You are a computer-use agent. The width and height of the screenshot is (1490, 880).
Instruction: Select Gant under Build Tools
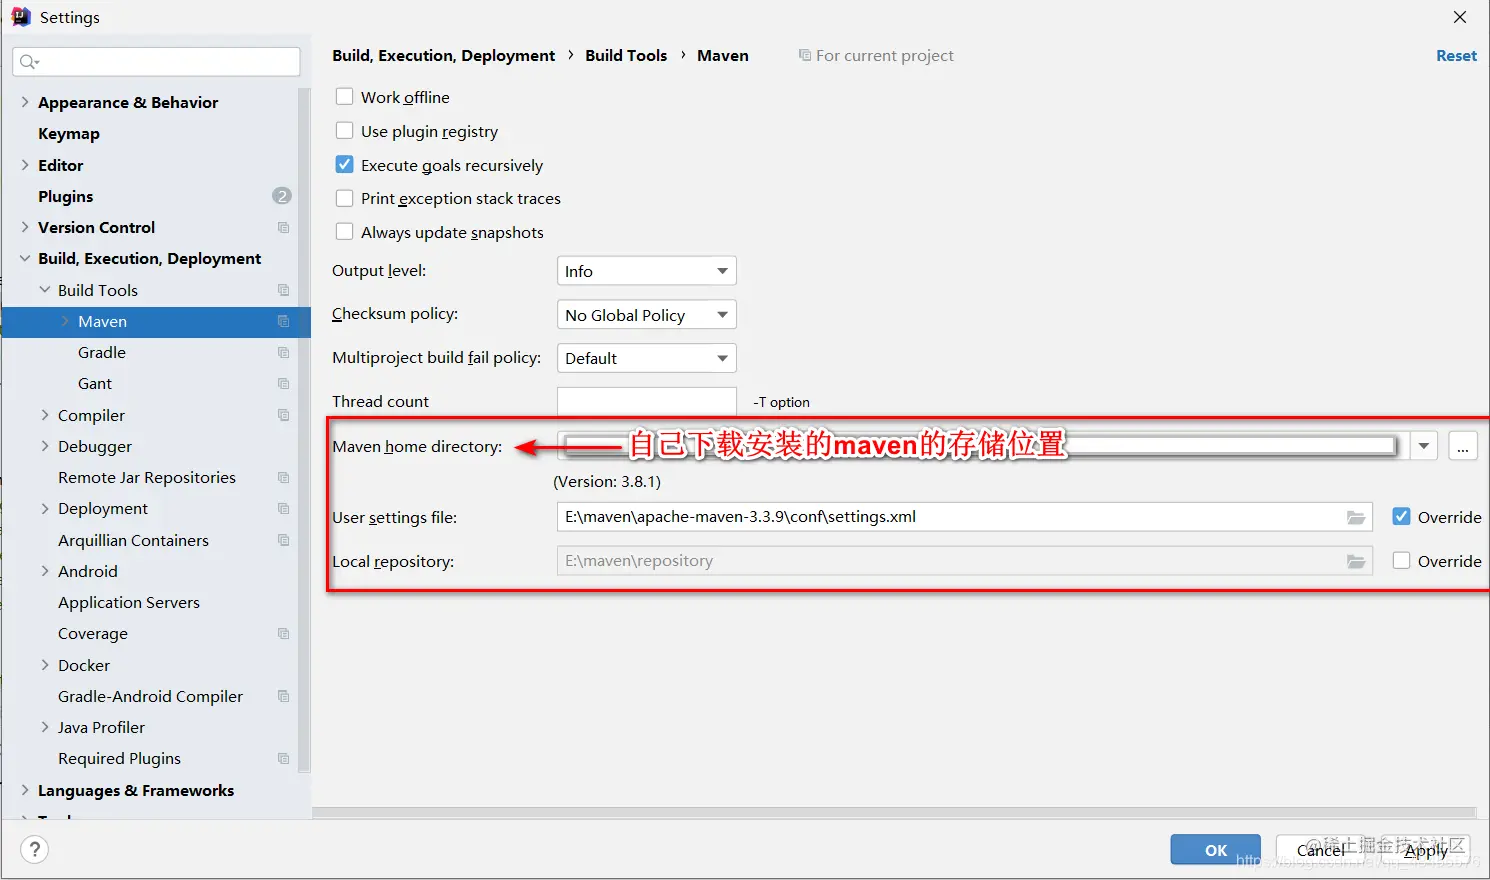(x=95, y=384)
